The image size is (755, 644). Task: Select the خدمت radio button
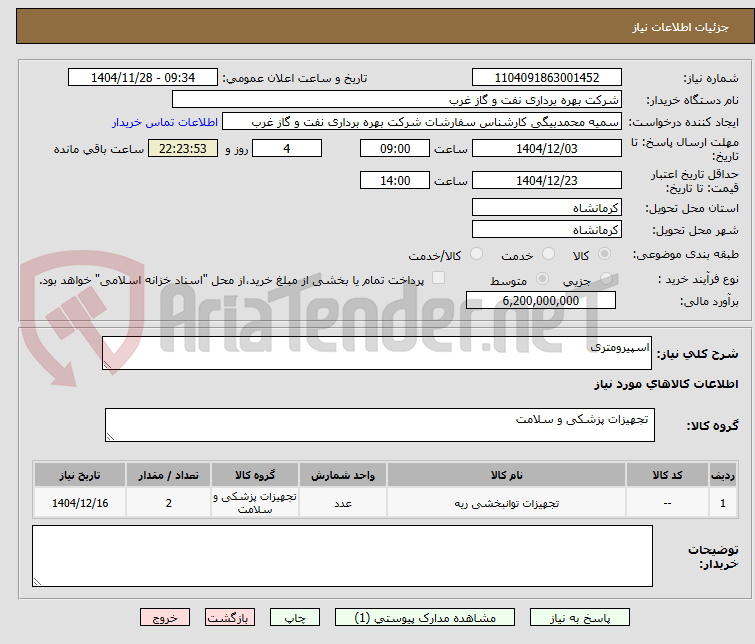tap(548, 254)
